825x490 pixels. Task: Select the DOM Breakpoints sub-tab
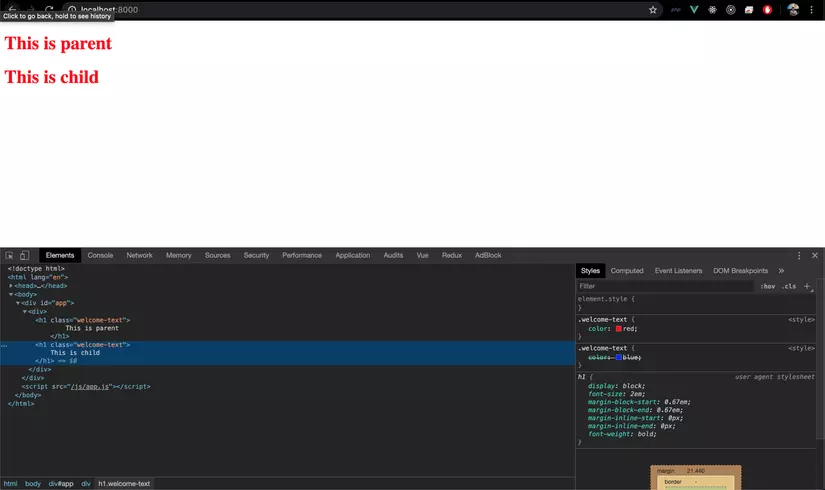tap(741, 271)
